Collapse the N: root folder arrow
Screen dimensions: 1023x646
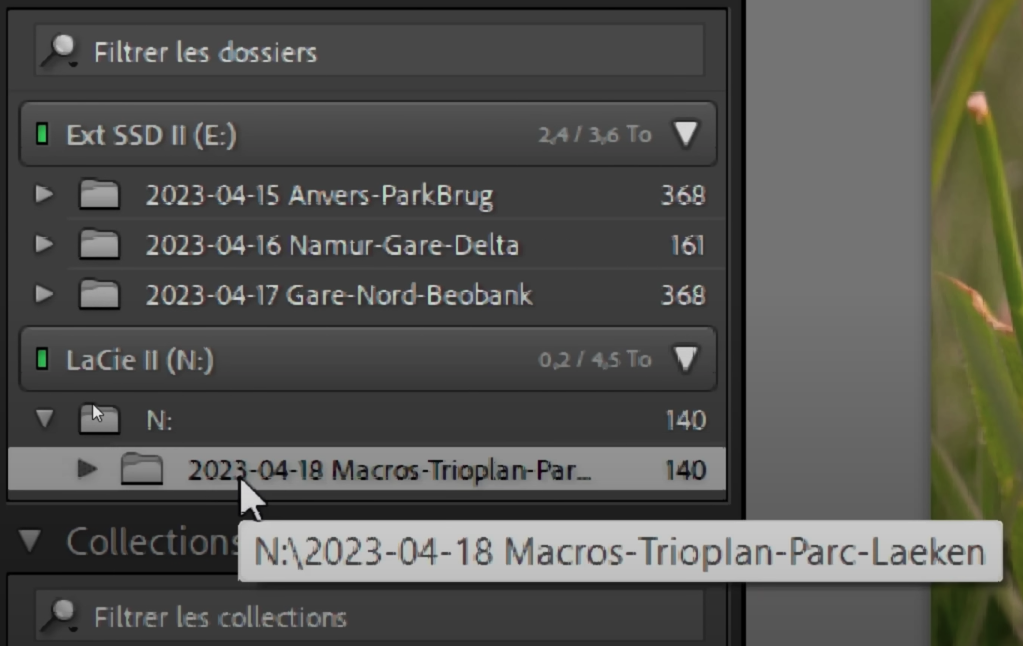coord(44,420)
